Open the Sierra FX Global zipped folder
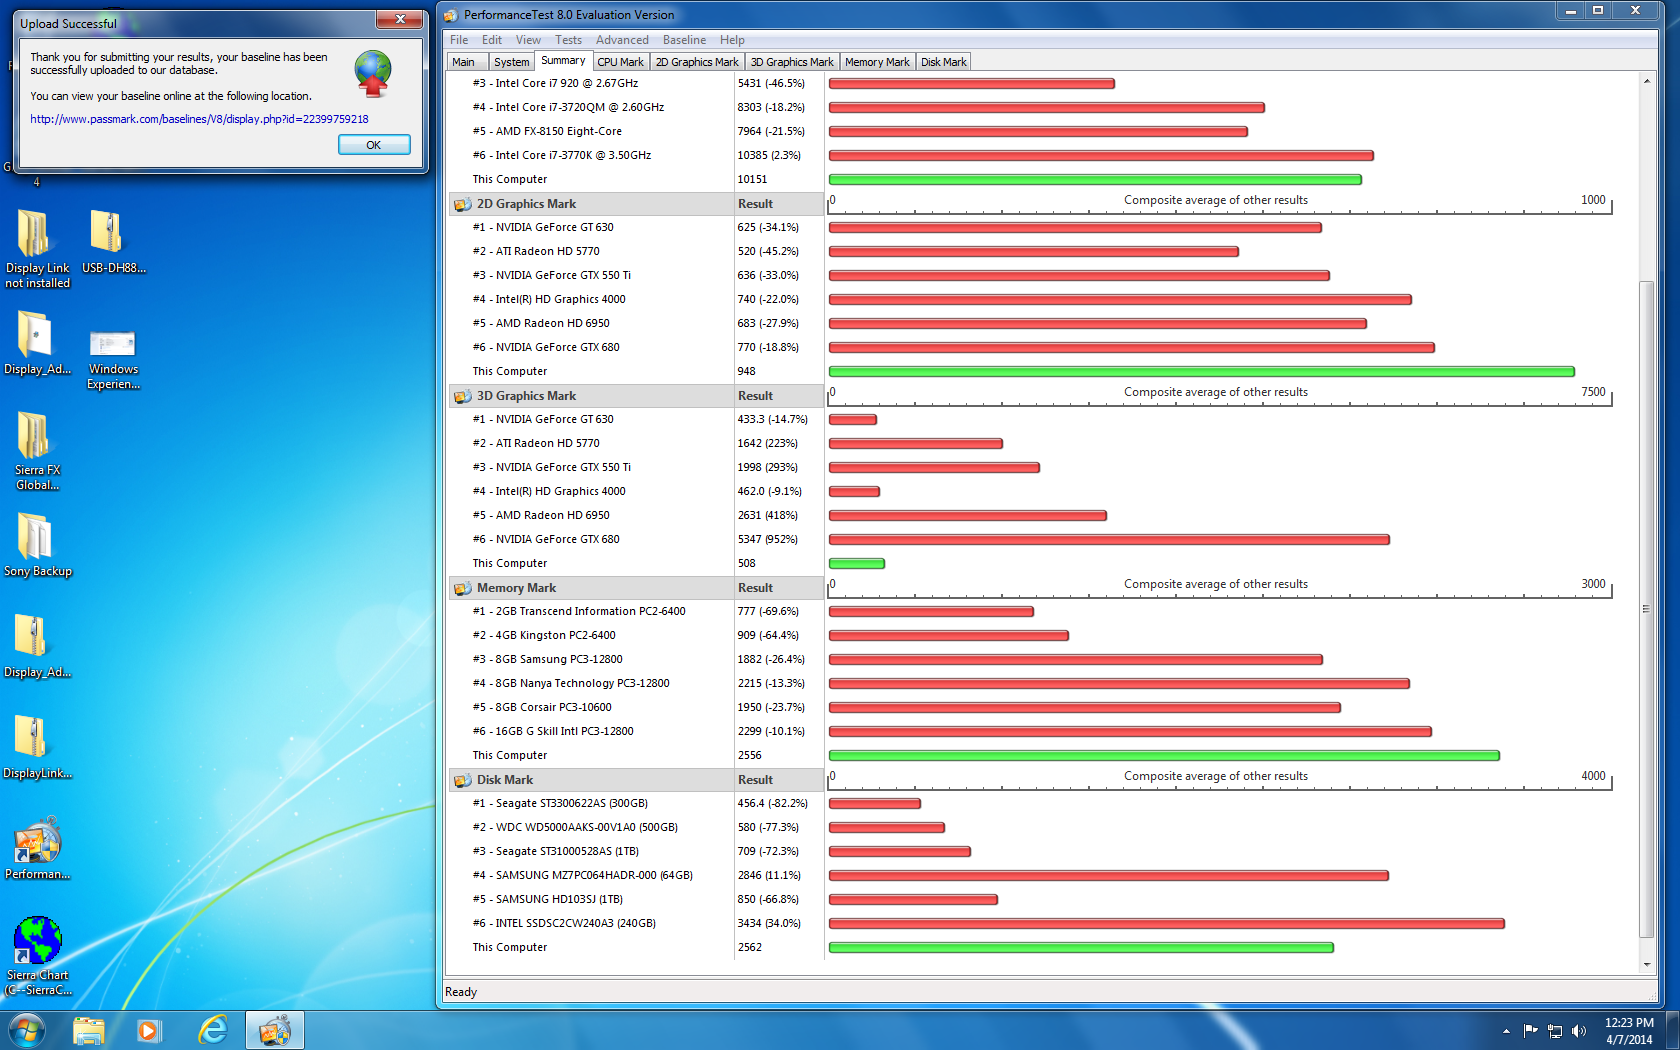 point(37,450)
